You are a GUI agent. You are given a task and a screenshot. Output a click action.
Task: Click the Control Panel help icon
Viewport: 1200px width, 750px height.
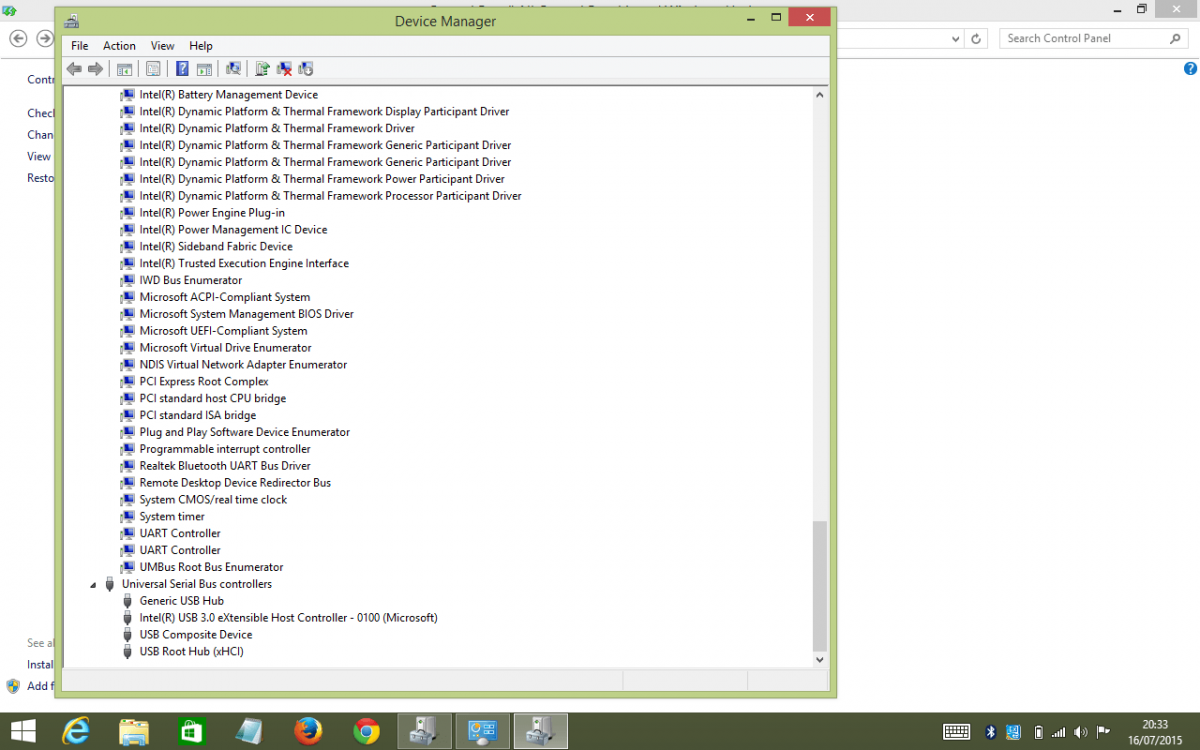click(1190, 69)
